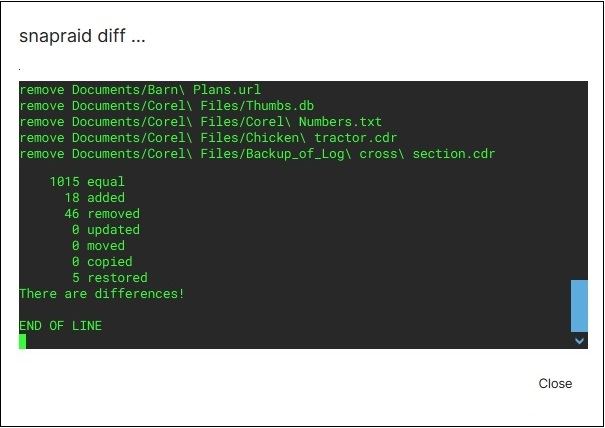The width and height of the screenshot is (605, 428).
Task: Select the '18 added' count line
Action: pos(95,198)
